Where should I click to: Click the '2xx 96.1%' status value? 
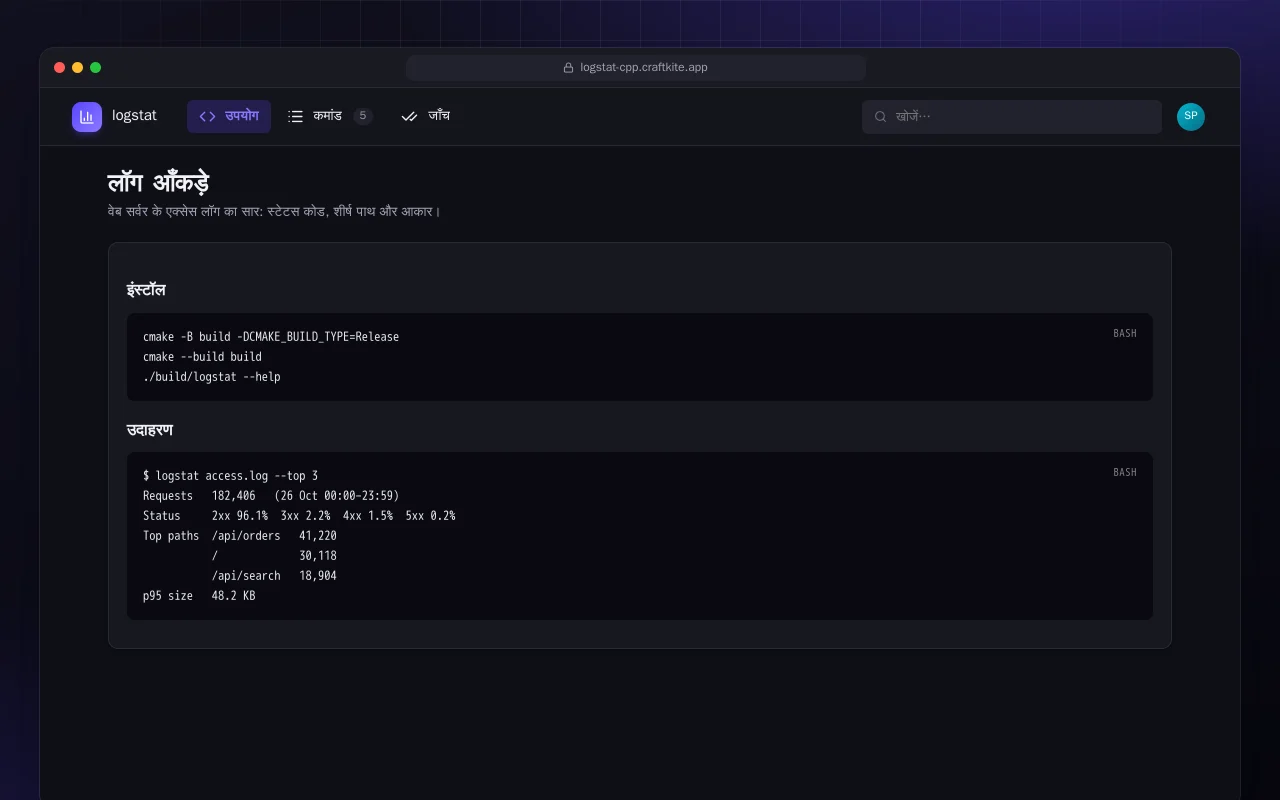click(x=240, y=516)
